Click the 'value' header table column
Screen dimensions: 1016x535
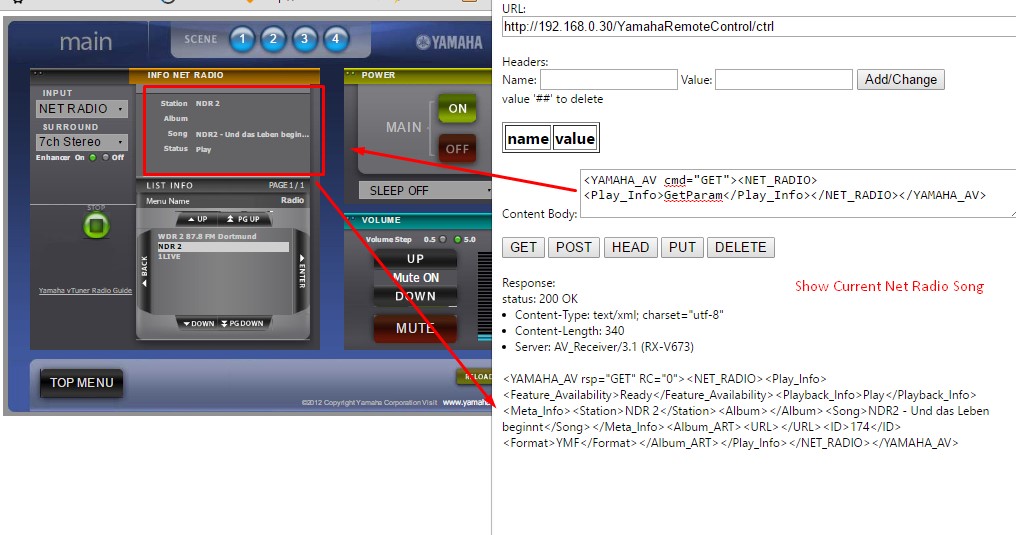tap(575, 139)
